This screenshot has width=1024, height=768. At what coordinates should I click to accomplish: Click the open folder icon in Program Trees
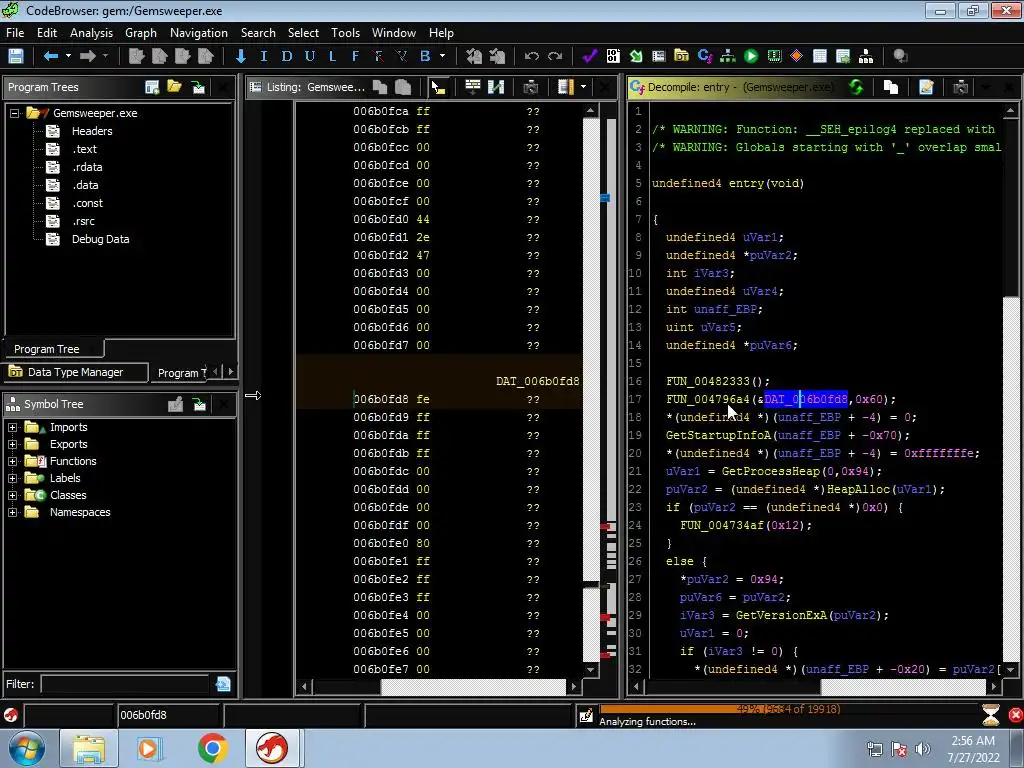174,86
